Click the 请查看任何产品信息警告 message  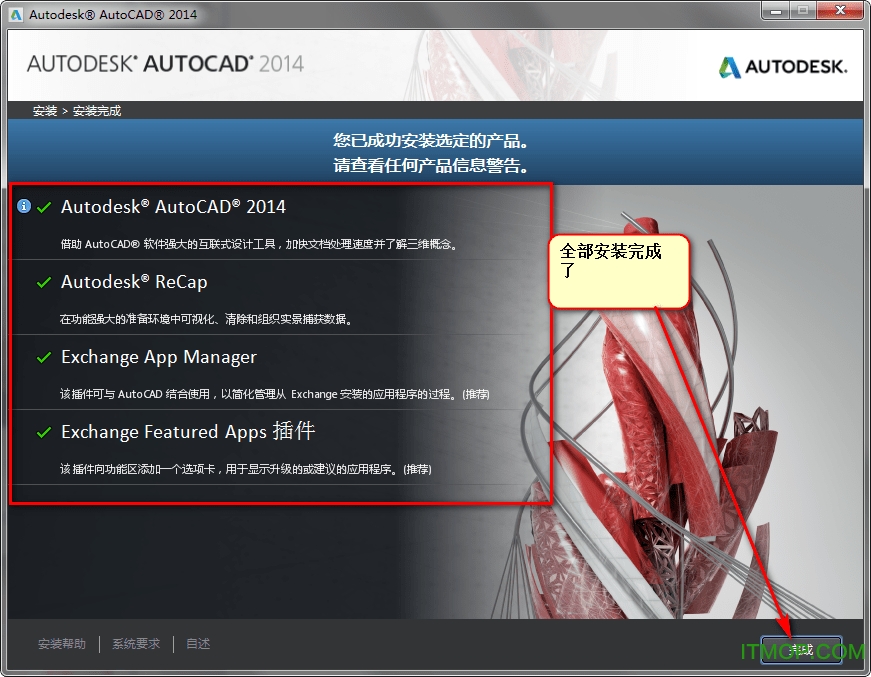click(431, 165)
